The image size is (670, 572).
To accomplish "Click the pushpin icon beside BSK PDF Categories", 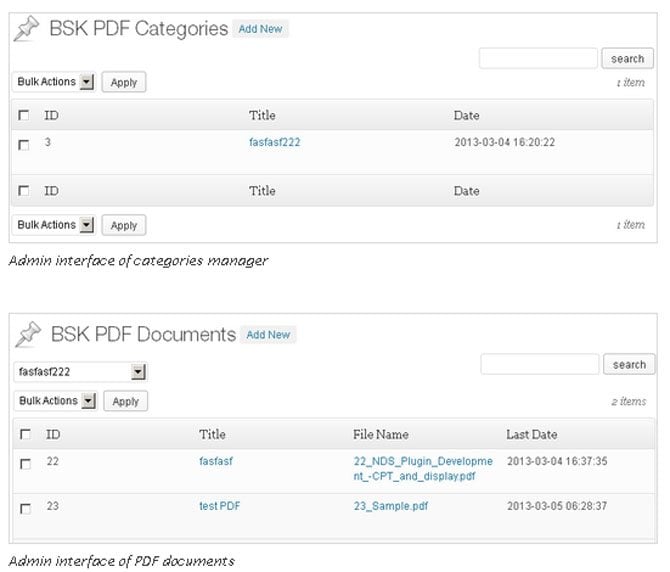I will click(x=26, y=29).
